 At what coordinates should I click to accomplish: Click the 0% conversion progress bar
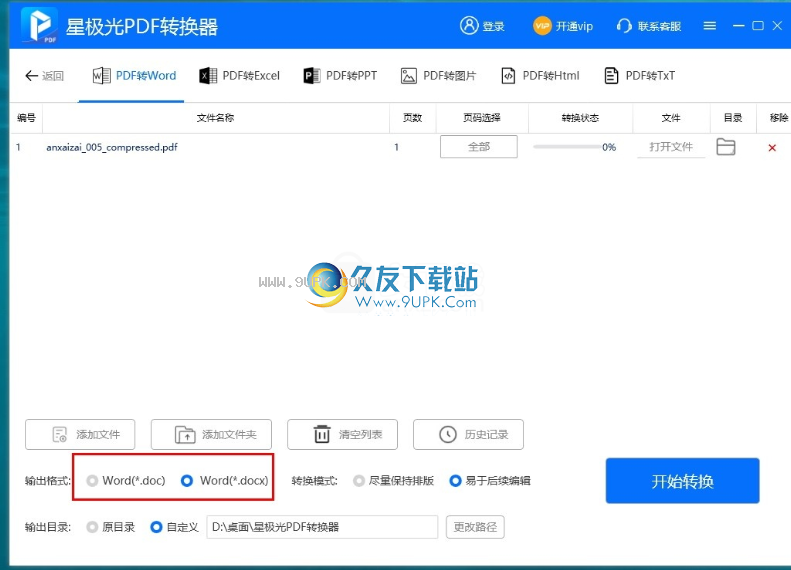point(568,147)
